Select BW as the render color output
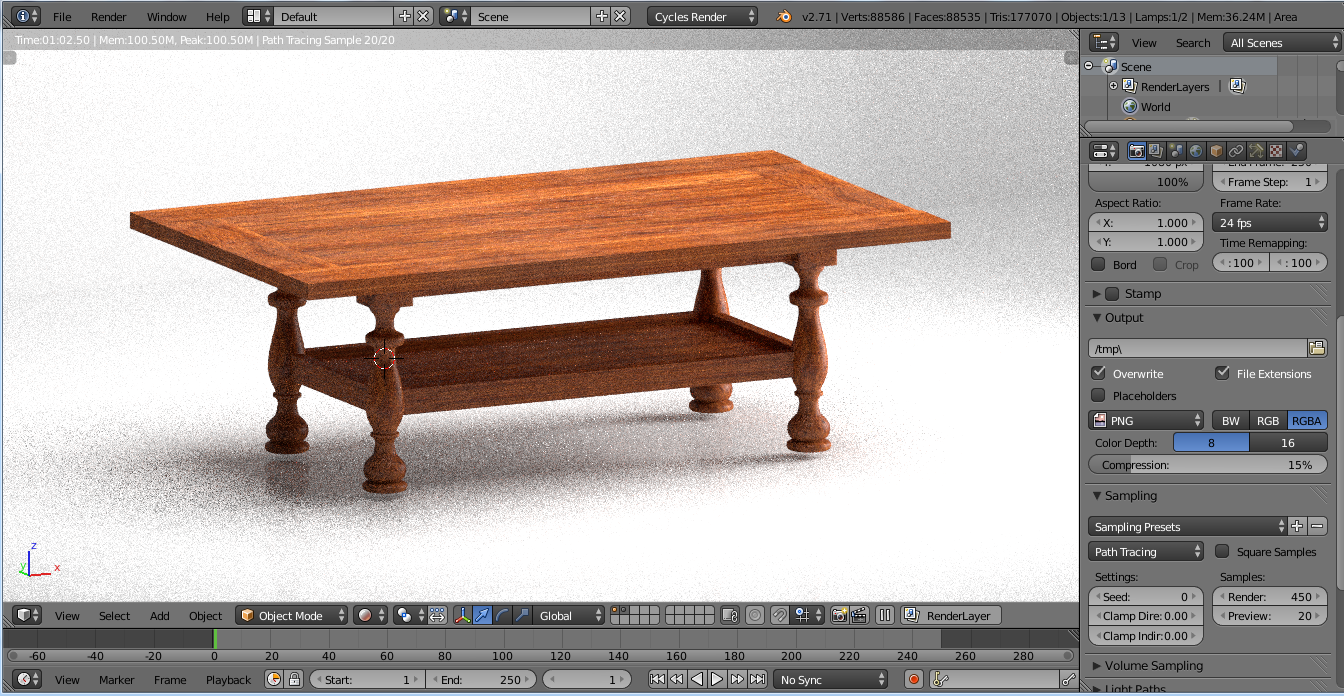 (1230, 420)
